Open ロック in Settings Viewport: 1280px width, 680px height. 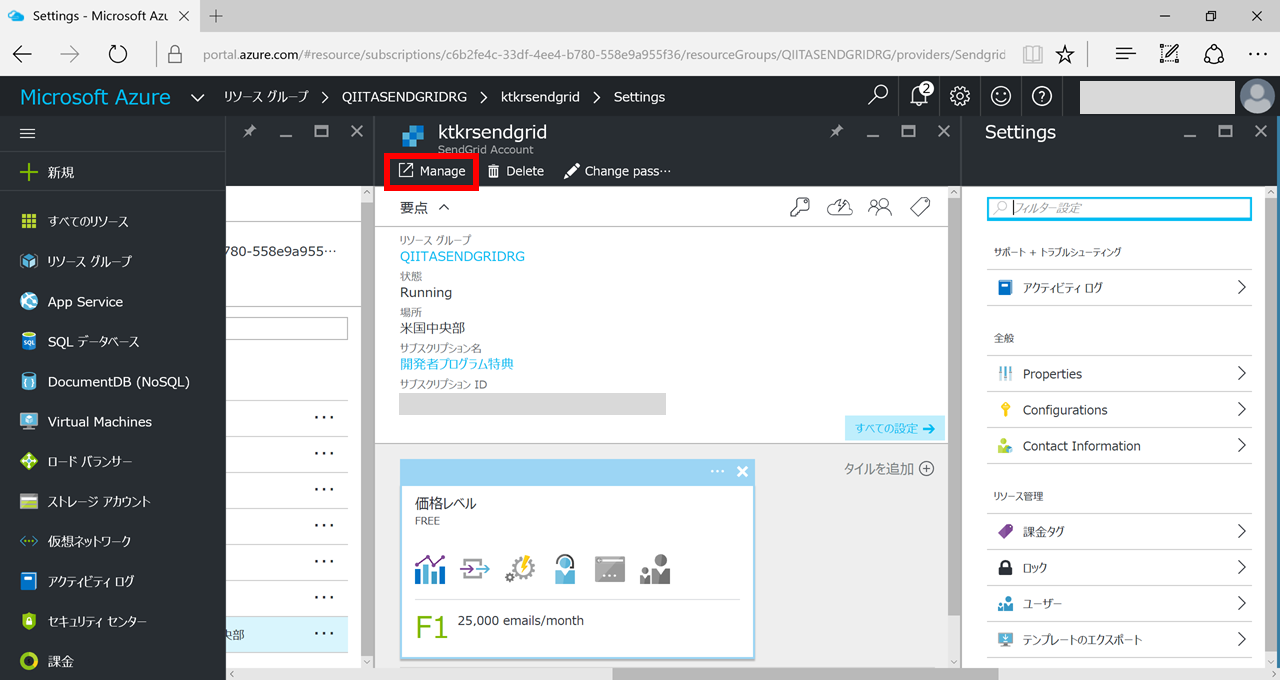click(1119, 567)
